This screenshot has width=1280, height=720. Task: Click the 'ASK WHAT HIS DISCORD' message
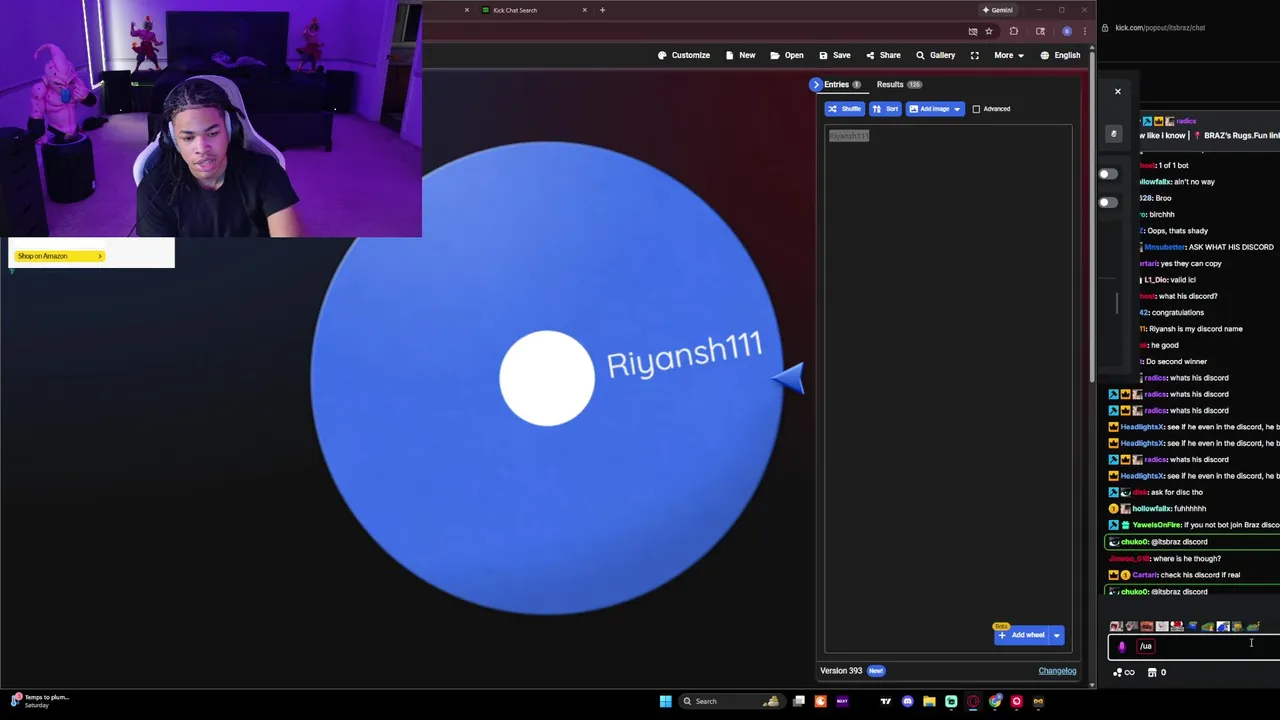1207,247
